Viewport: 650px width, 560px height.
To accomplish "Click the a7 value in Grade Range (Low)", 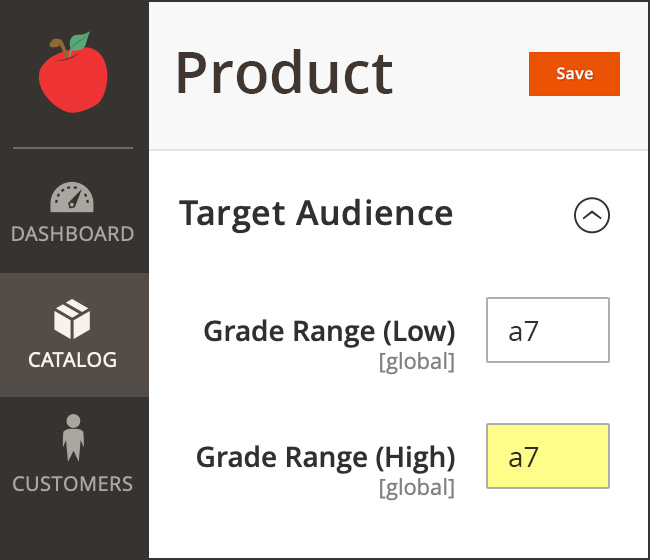I will (x=524, y=331).
